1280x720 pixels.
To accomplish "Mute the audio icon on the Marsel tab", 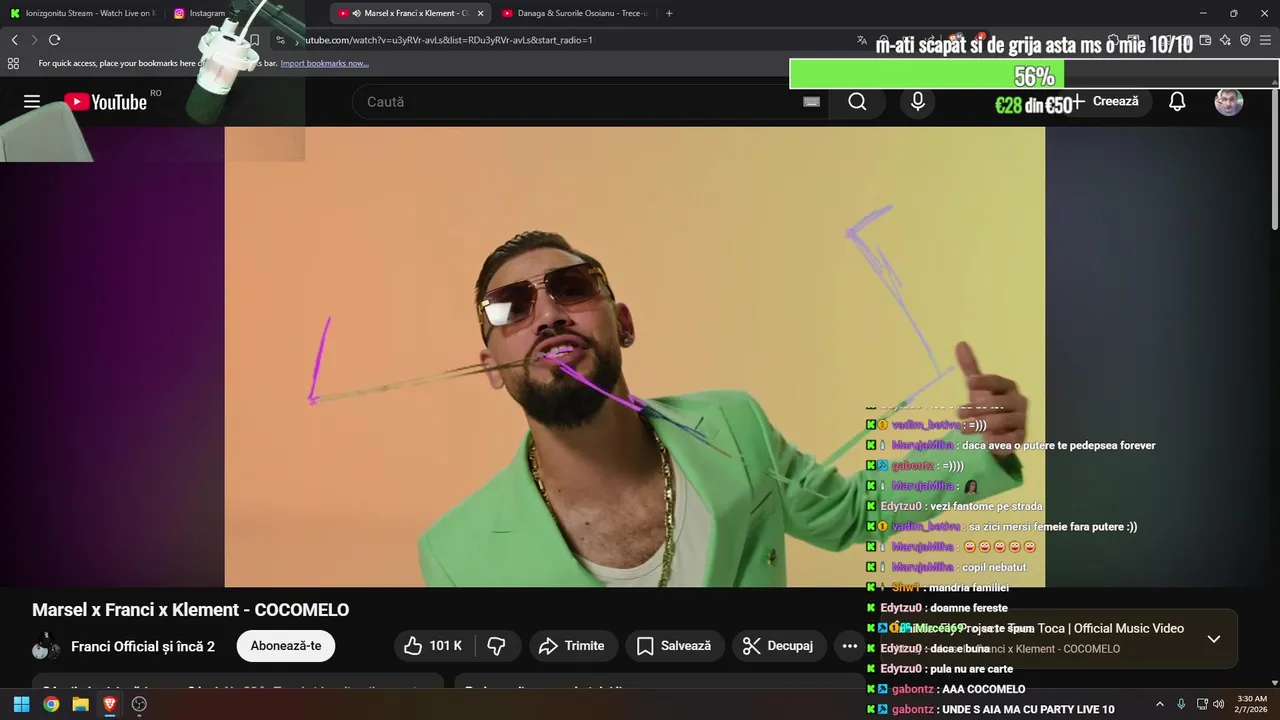I will pos(356,13).
